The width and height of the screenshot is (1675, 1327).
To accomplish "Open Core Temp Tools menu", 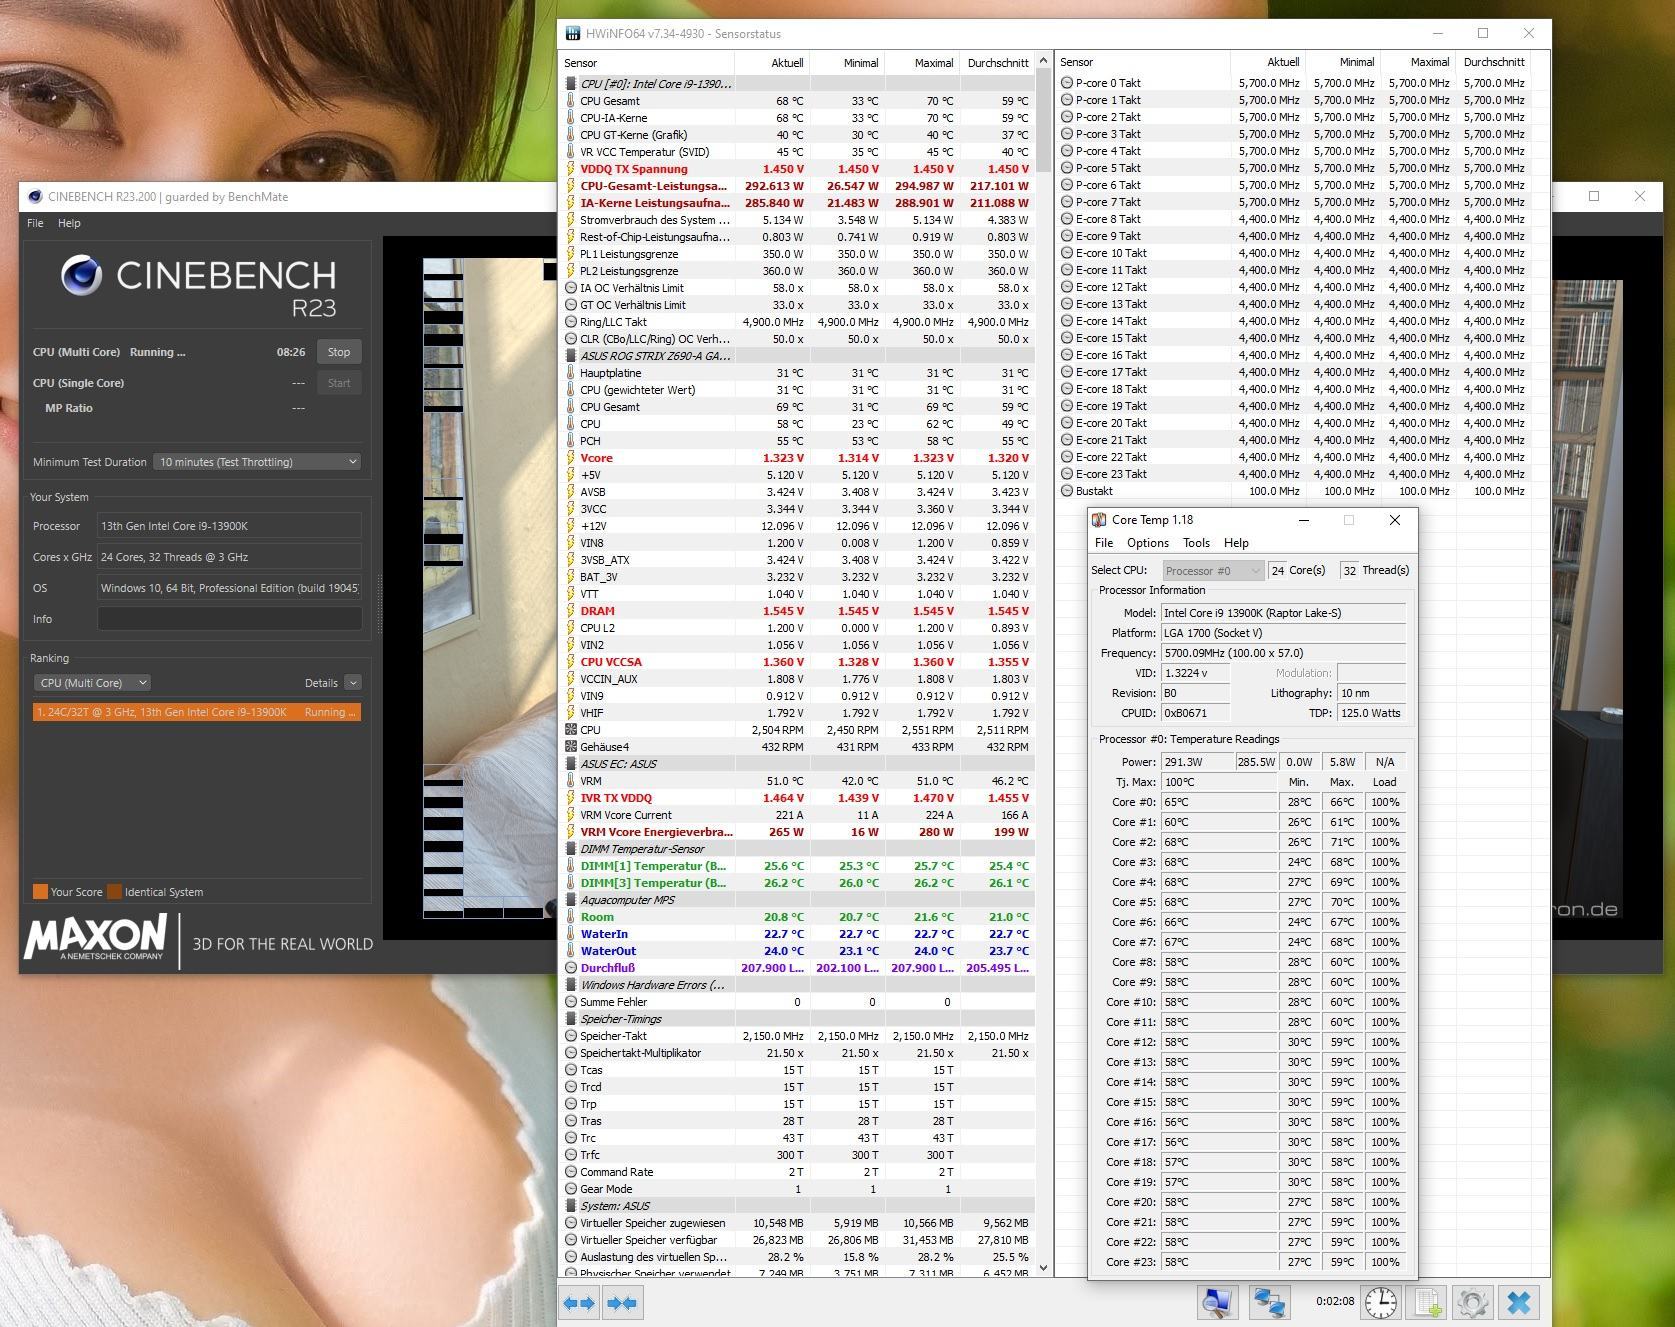I will (1196, 543).
